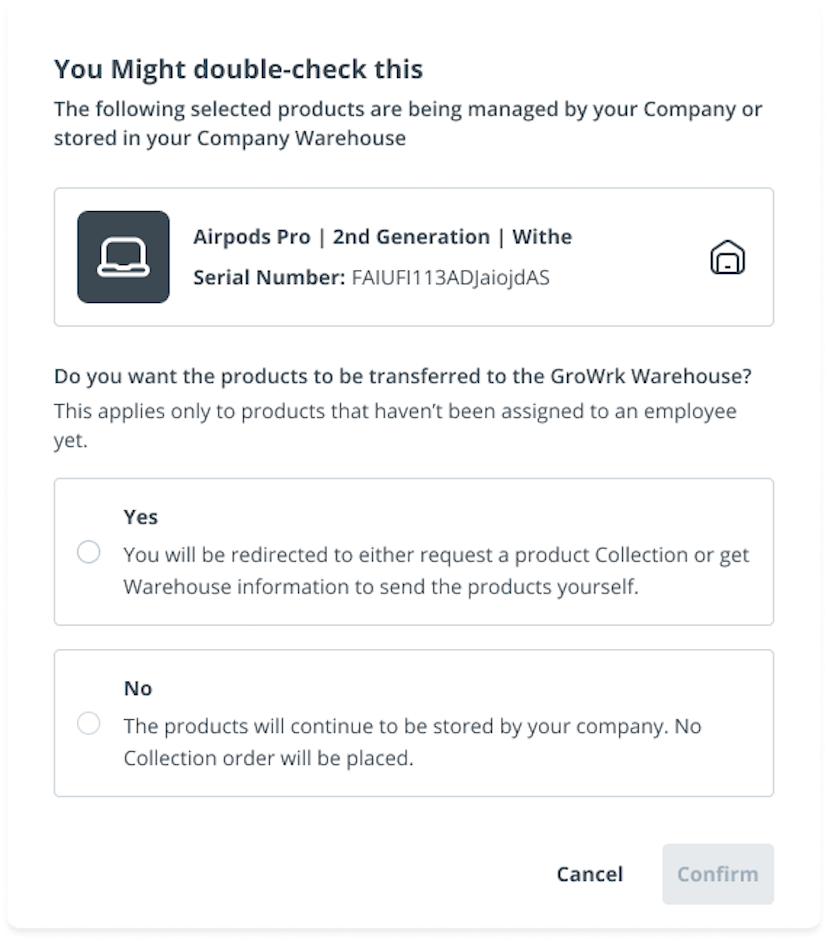828x941 pixels.
Task: Click the No option's stored-by-company description
Action: (x=412, y=742)
